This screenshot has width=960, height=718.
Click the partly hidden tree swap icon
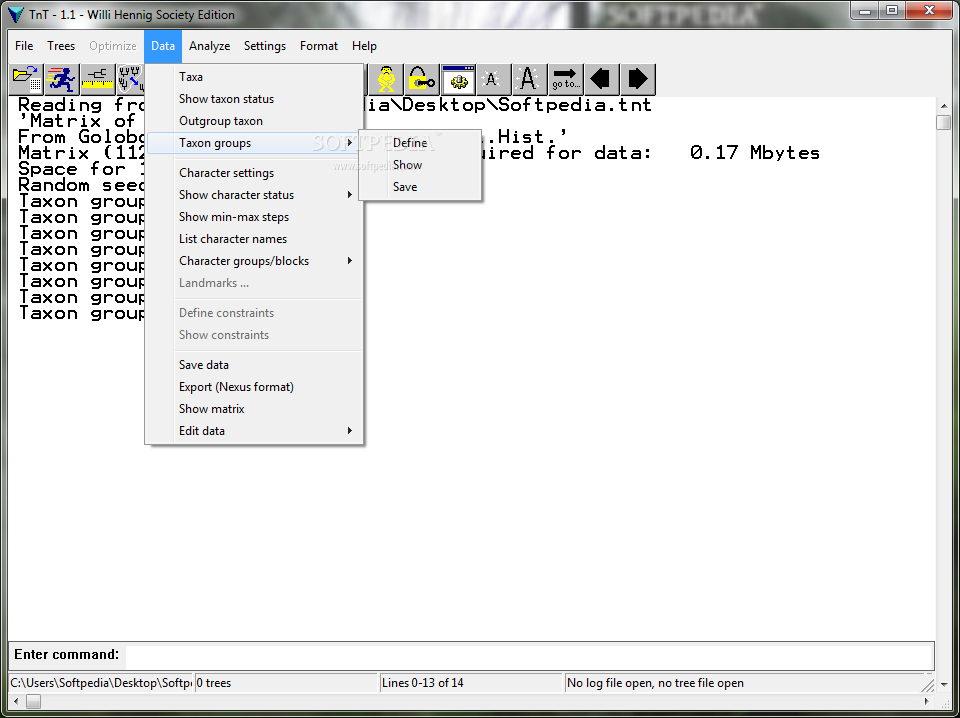coord(130,79)
